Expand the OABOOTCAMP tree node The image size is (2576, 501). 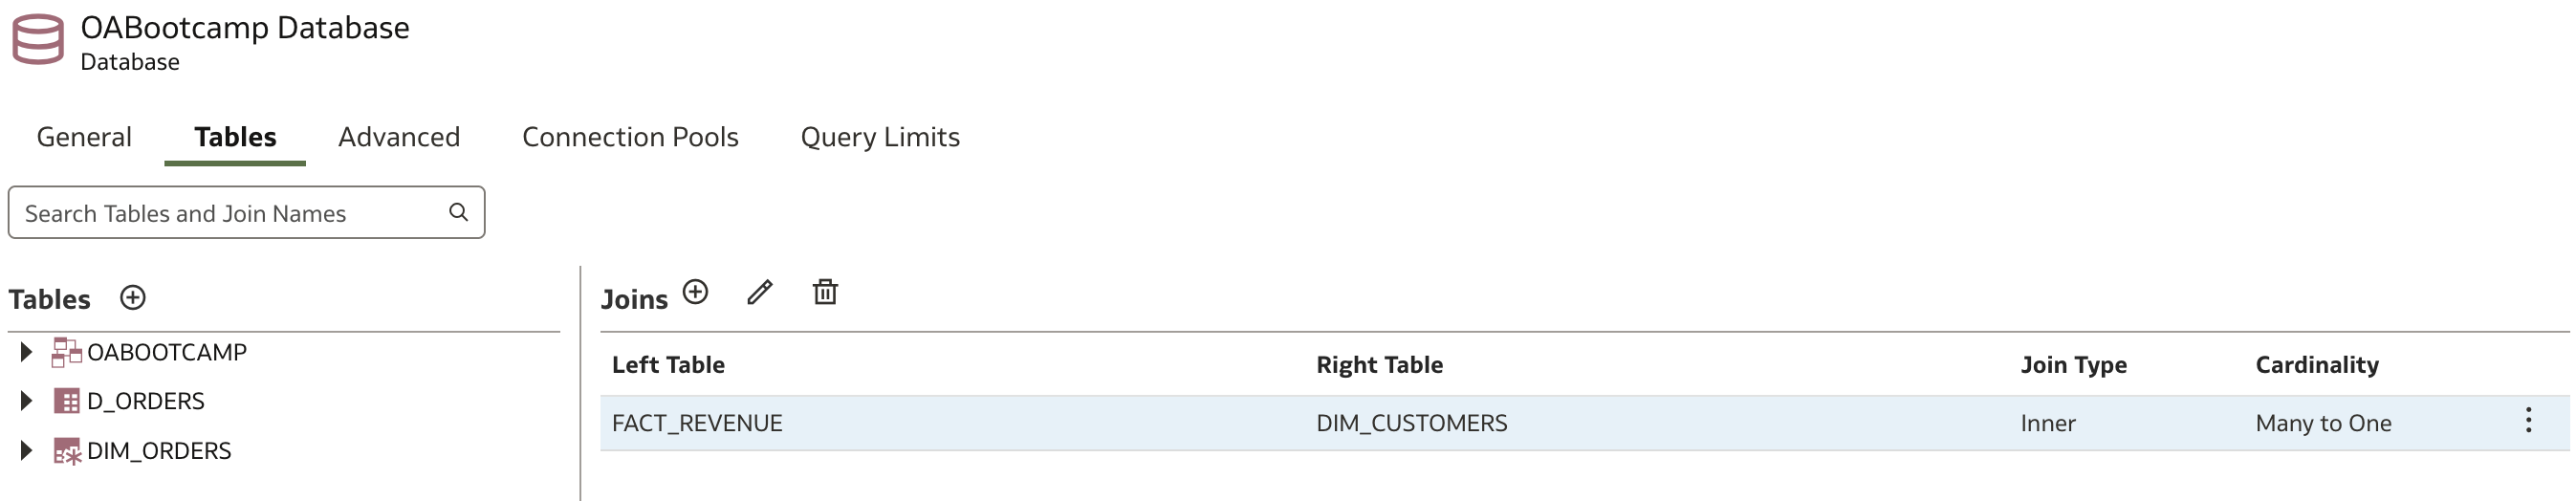pyautogui.click(x=26, y=352)
